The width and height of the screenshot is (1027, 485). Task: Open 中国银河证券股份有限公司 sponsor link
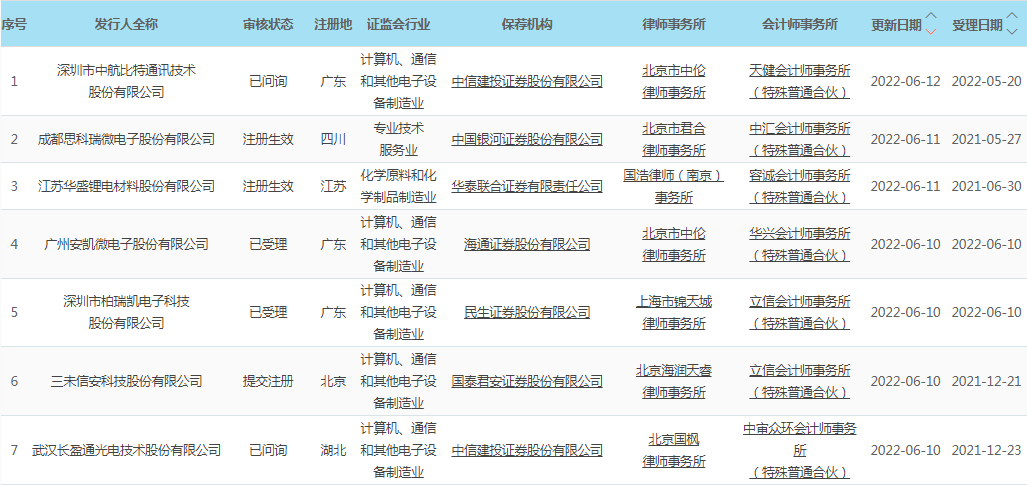(x=527, y=139)
